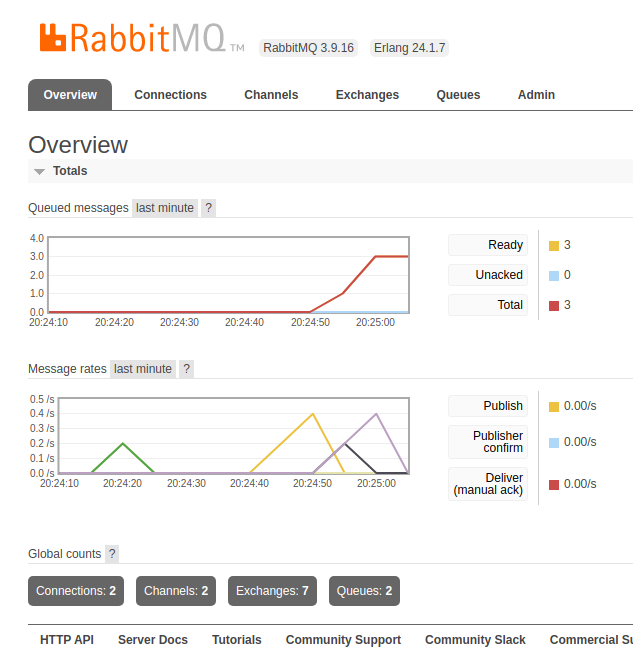Click the Queued messages chart
This screenshot has height=664, width=633.
pos(228,275)
